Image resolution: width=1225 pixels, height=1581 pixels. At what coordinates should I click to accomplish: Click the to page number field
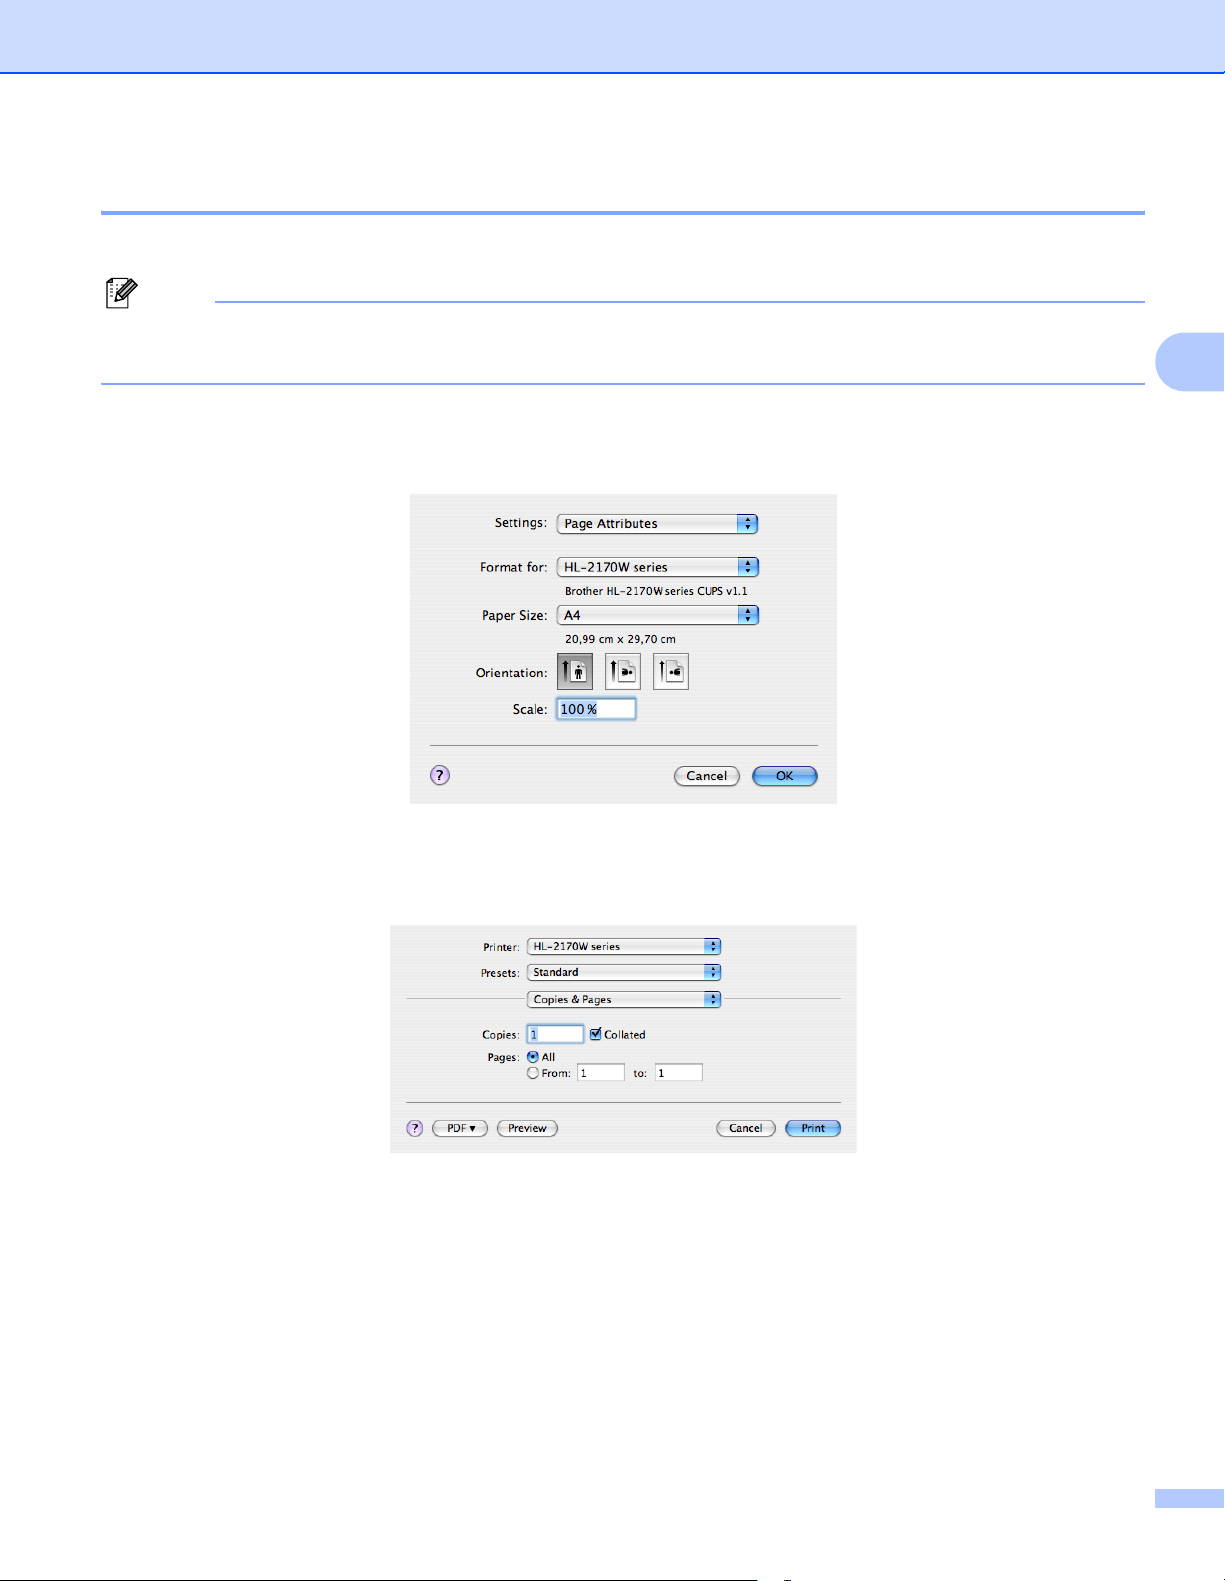coord(679,1073)
